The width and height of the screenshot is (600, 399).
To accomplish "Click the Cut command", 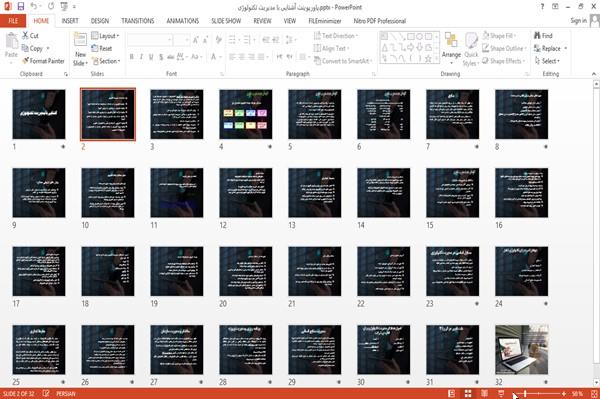I will (30, 36).
